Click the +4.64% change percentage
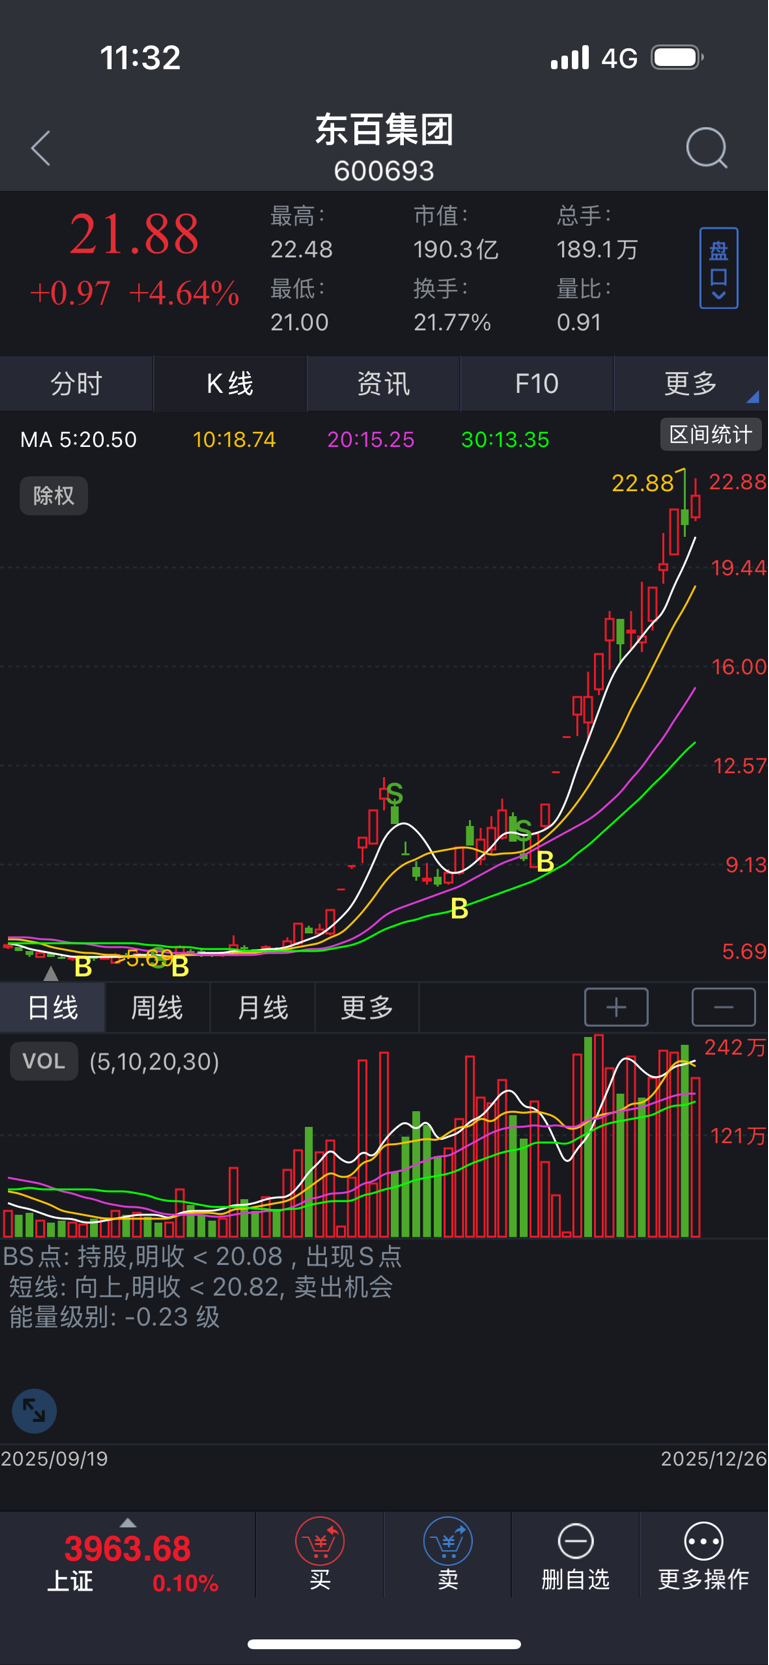Image resolution: width=769 pixels, height=1665 pixels. click(x=184, y=293)
